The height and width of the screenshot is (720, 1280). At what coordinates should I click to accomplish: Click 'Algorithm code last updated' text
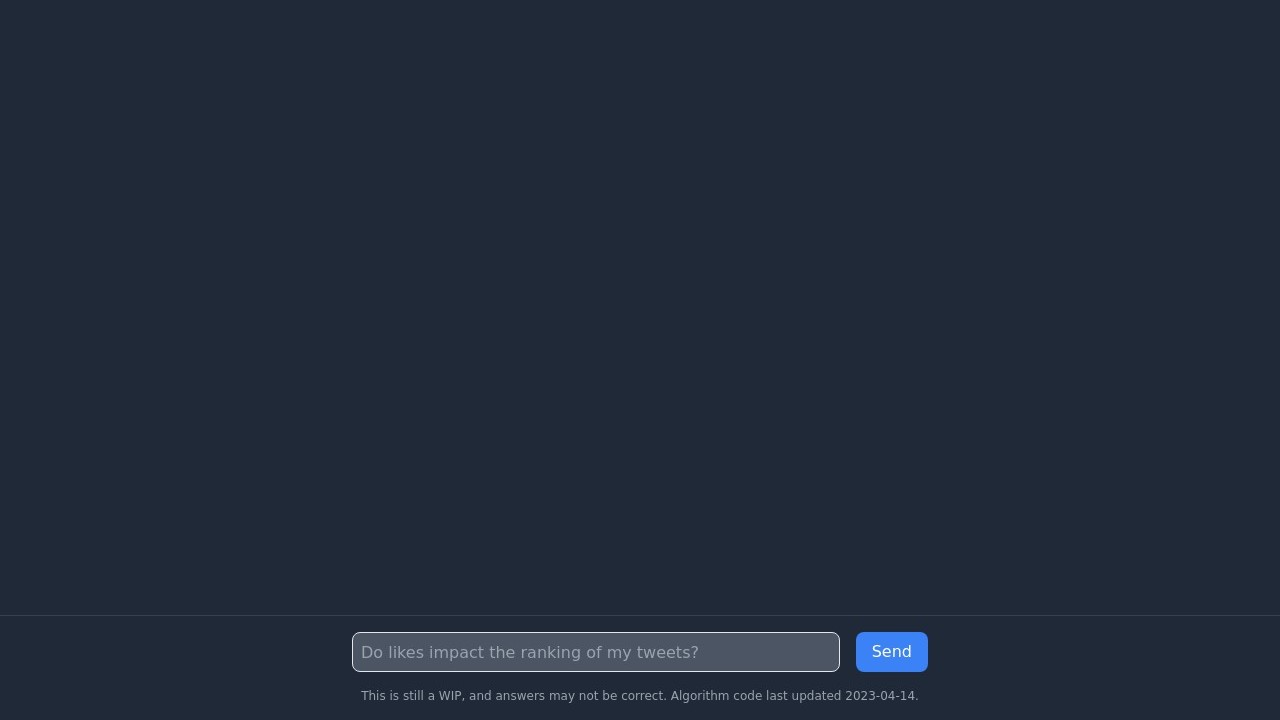tap(755, 696)
